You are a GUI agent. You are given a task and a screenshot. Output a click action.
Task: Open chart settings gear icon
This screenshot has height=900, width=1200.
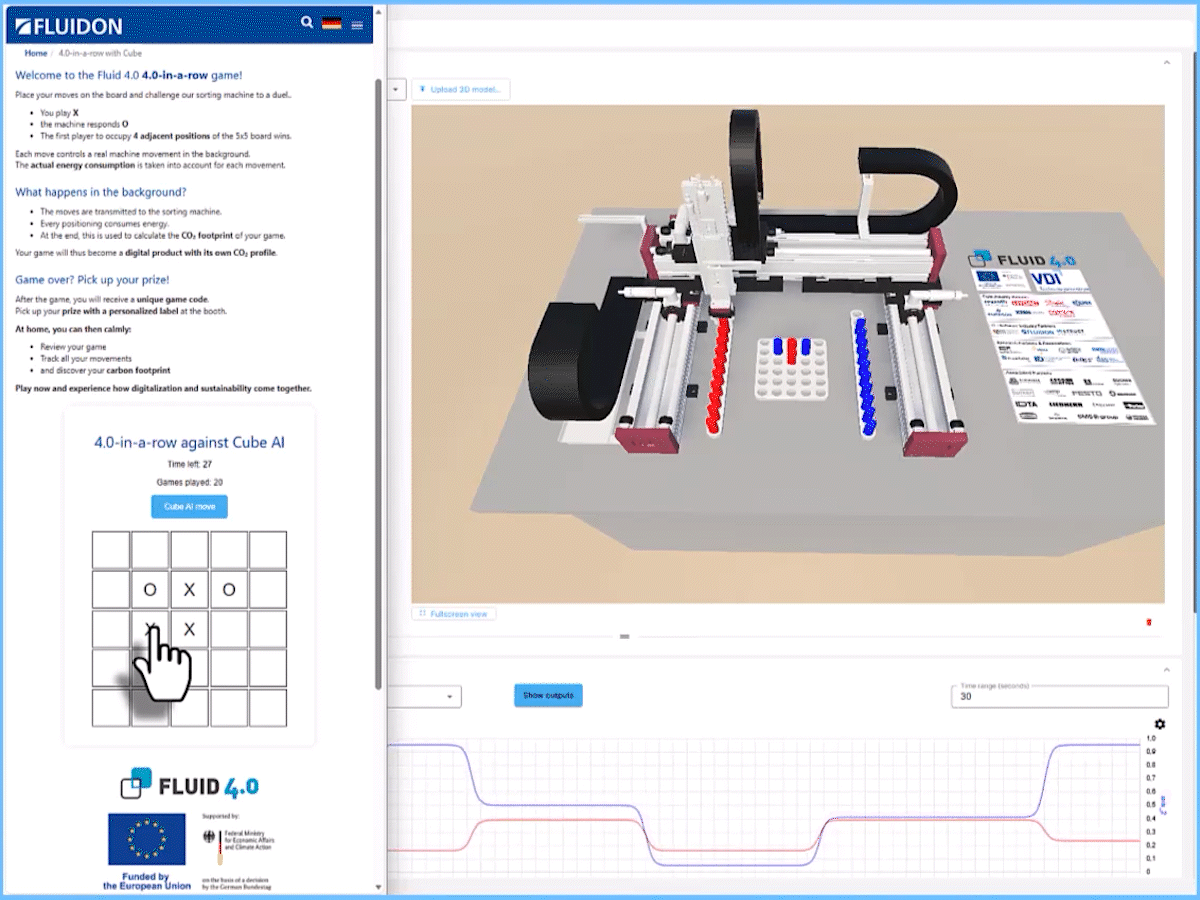coord(1159,724)
